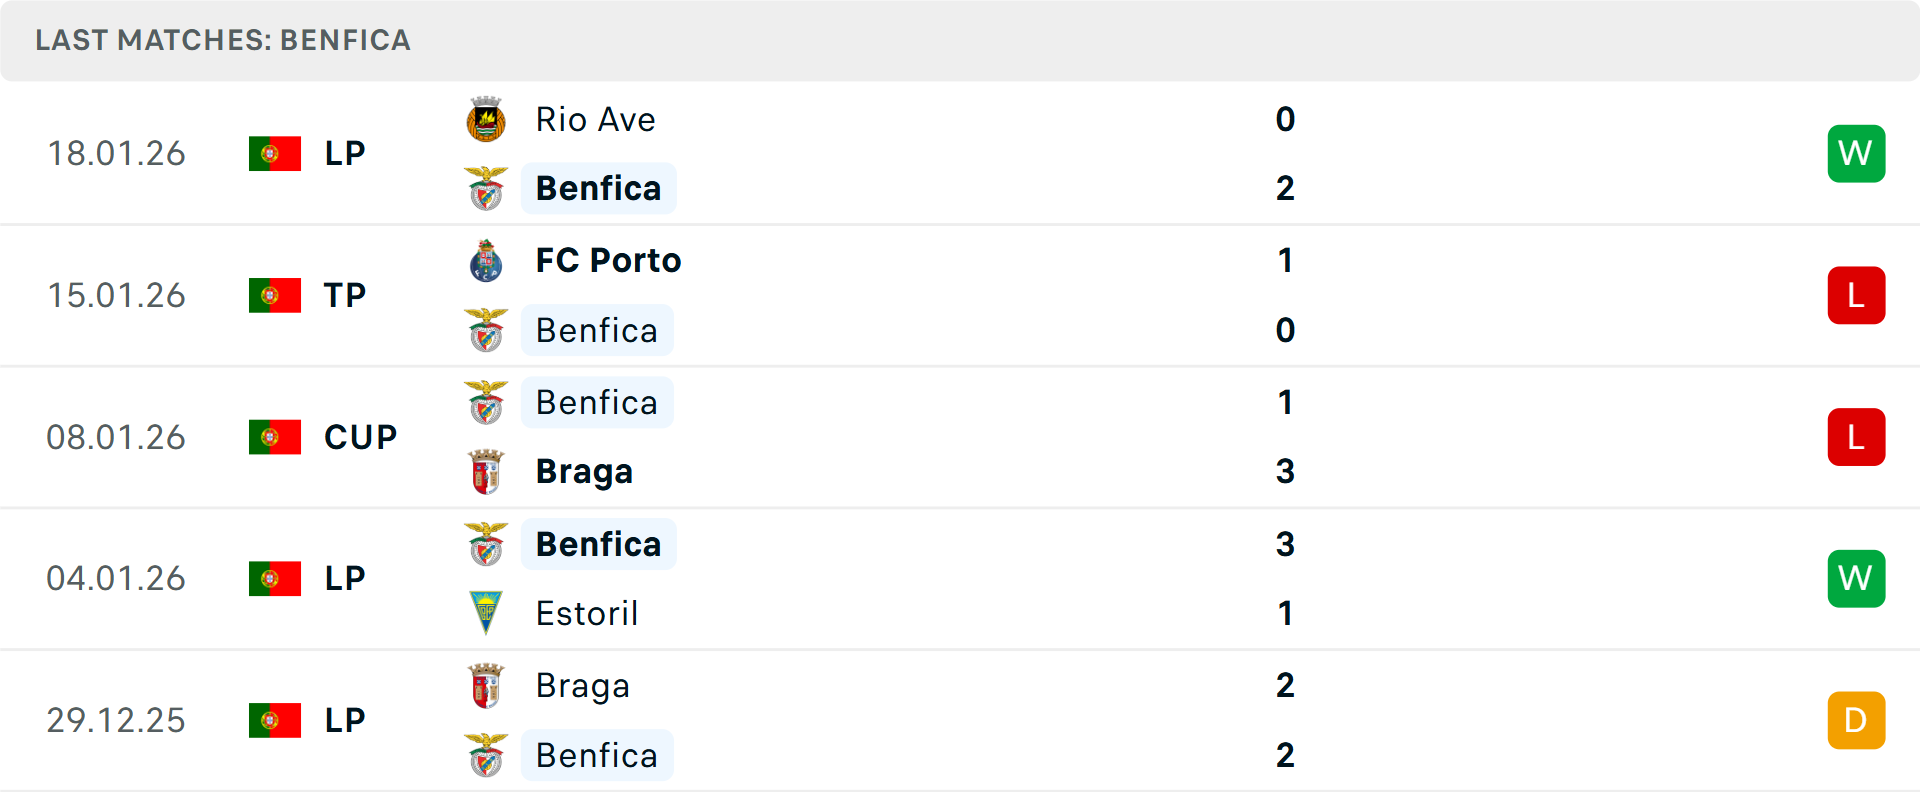This screenshot has height=792, width=1920.
Task: Select the Benfica eagle logo beside Rio Ave match
Action: point(486,188)
